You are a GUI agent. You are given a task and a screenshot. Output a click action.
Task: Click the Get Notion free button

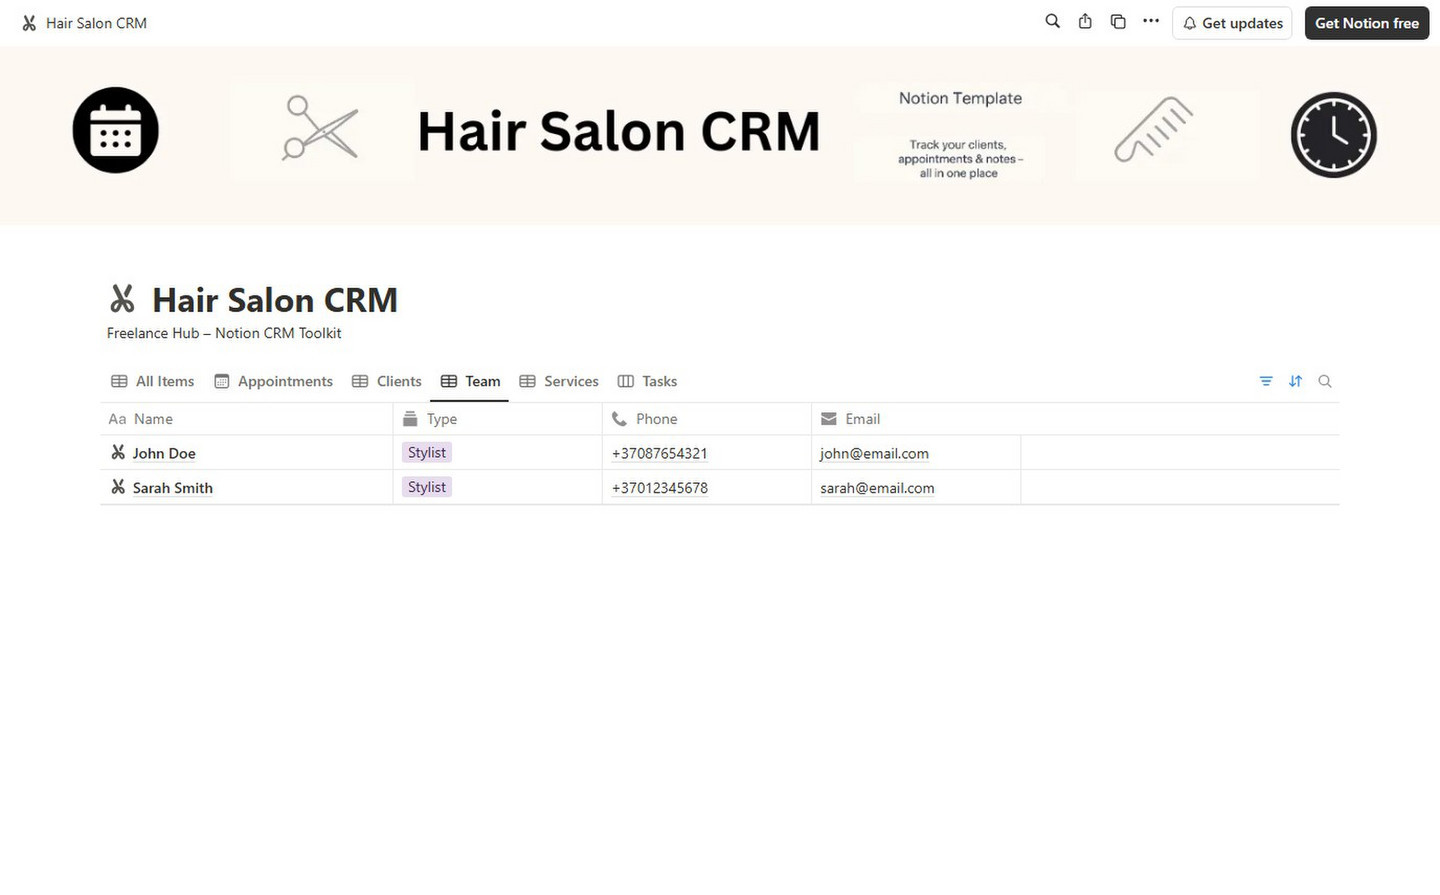[x=1366, y=23]
